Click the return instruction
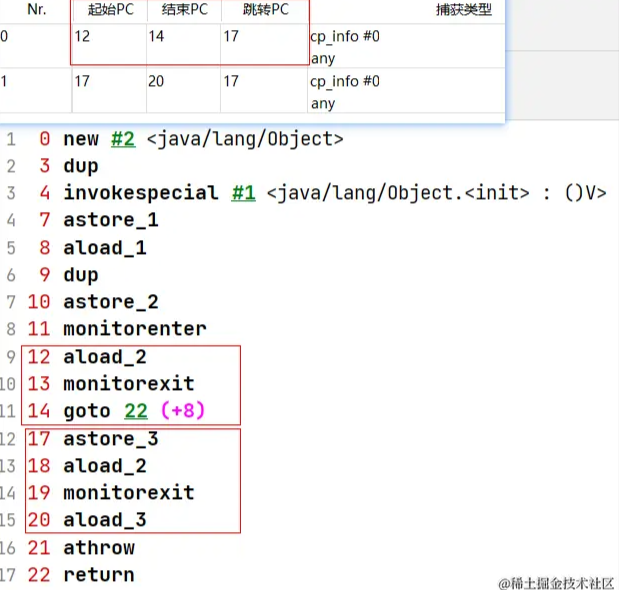Image resolution: width=619 pixels, height=590 pixels. 99,575
